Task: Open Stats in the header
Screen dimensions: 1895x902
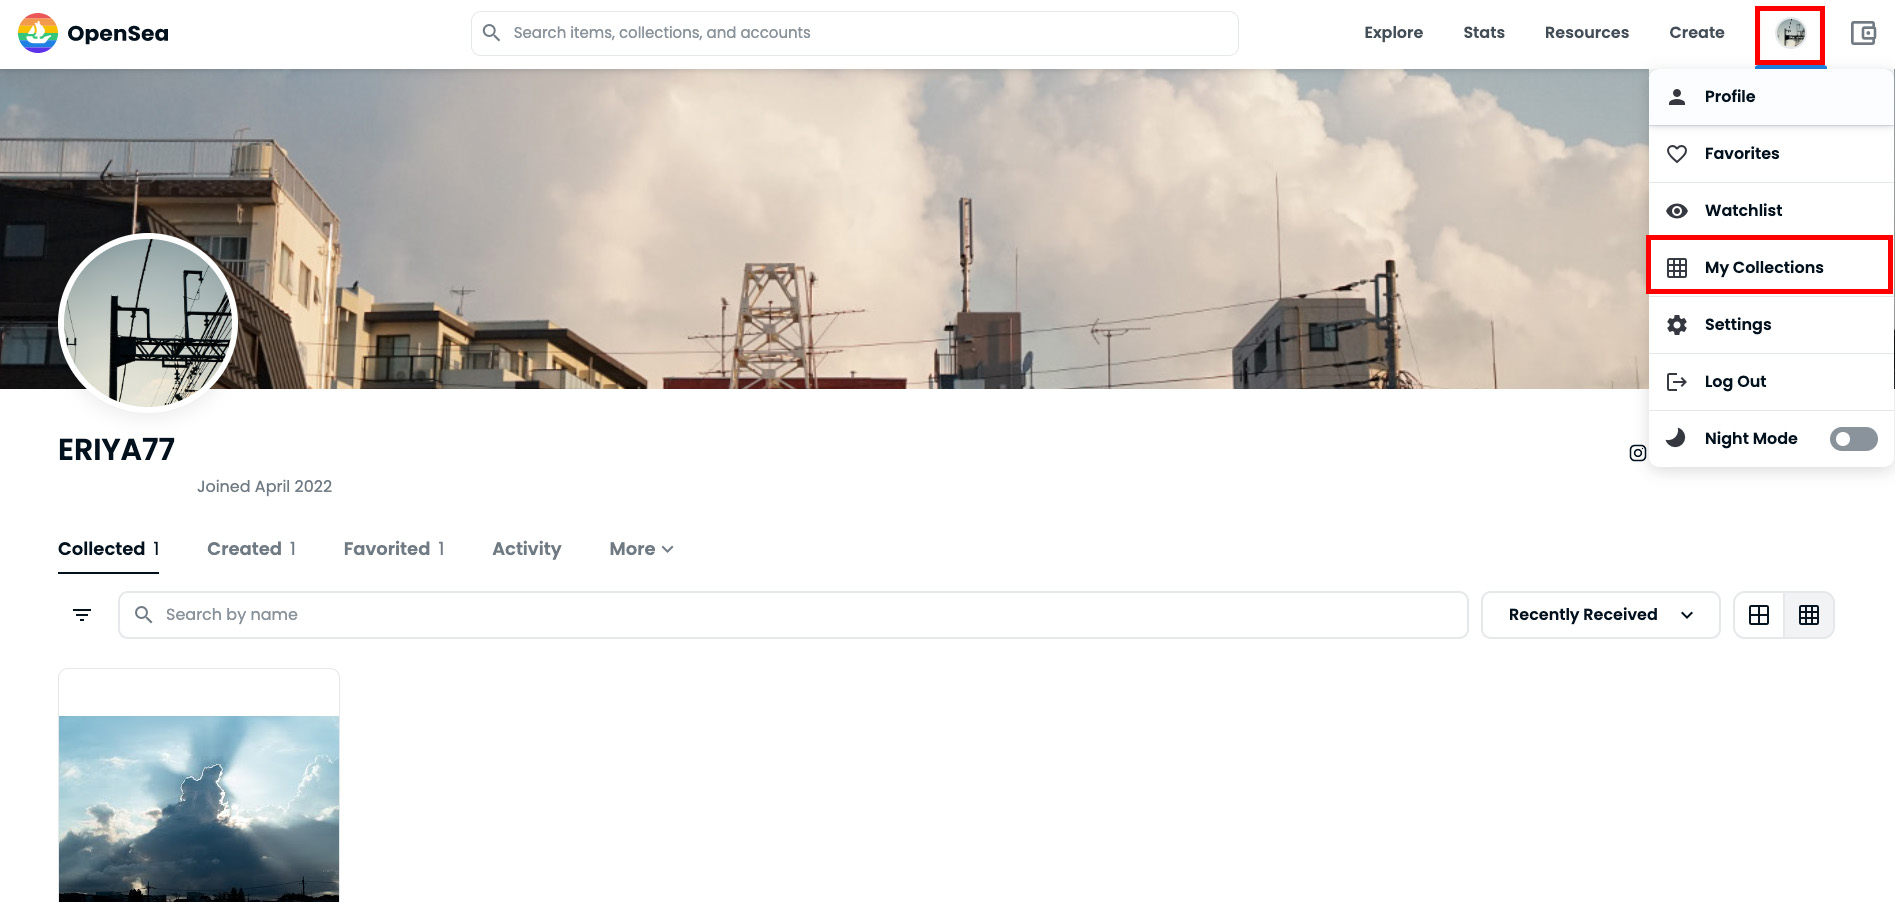Action: (x=1484, y=33)
